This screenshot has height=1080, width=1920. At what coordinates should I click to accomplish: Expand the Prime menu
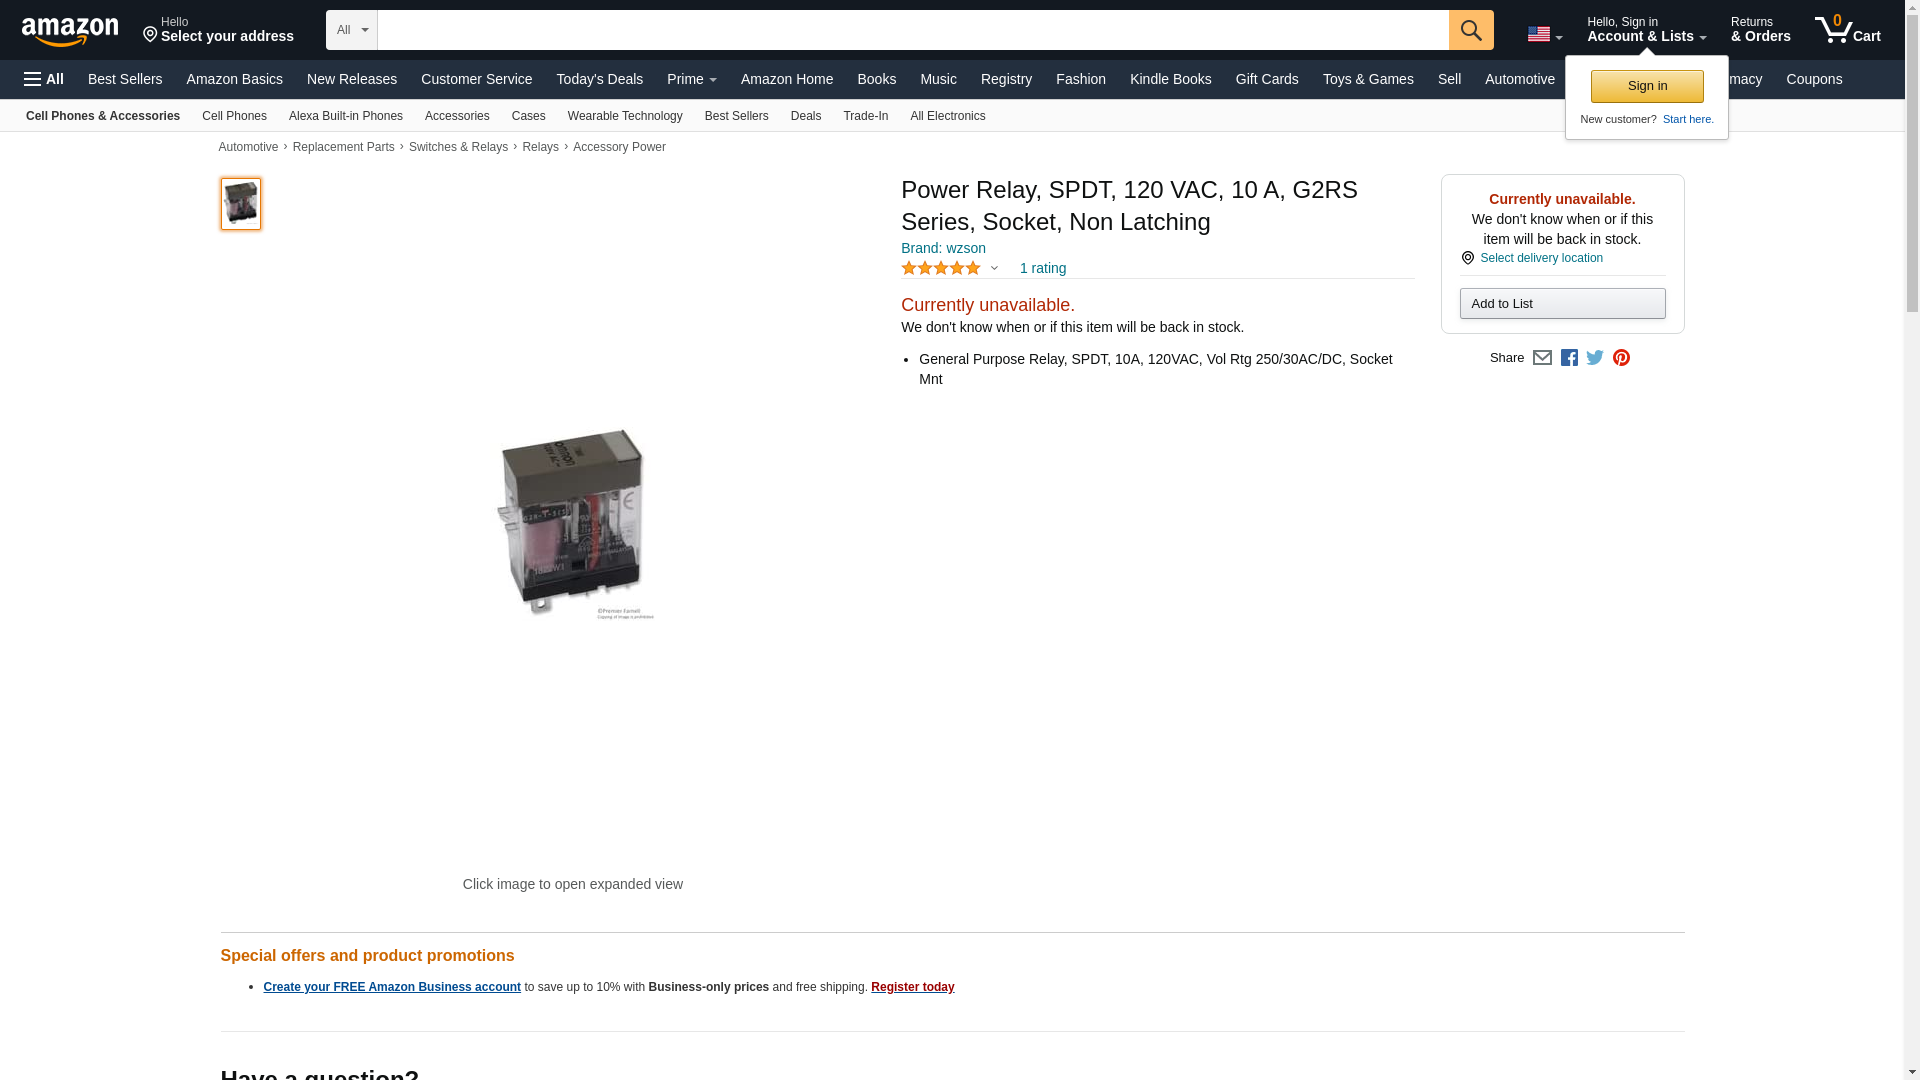692,79
